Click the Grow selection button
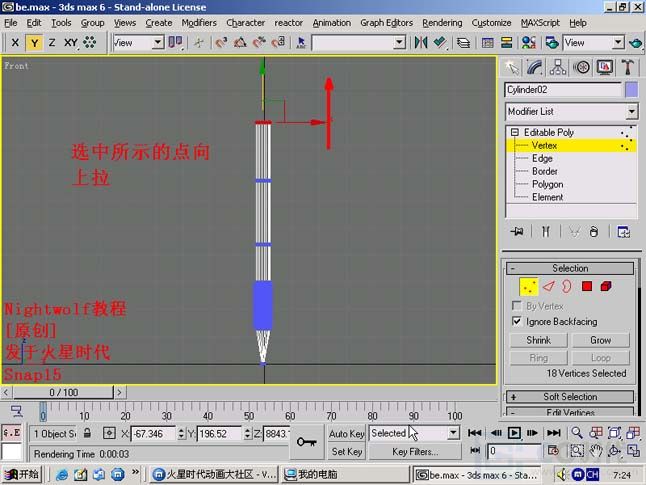 [600, 340]
